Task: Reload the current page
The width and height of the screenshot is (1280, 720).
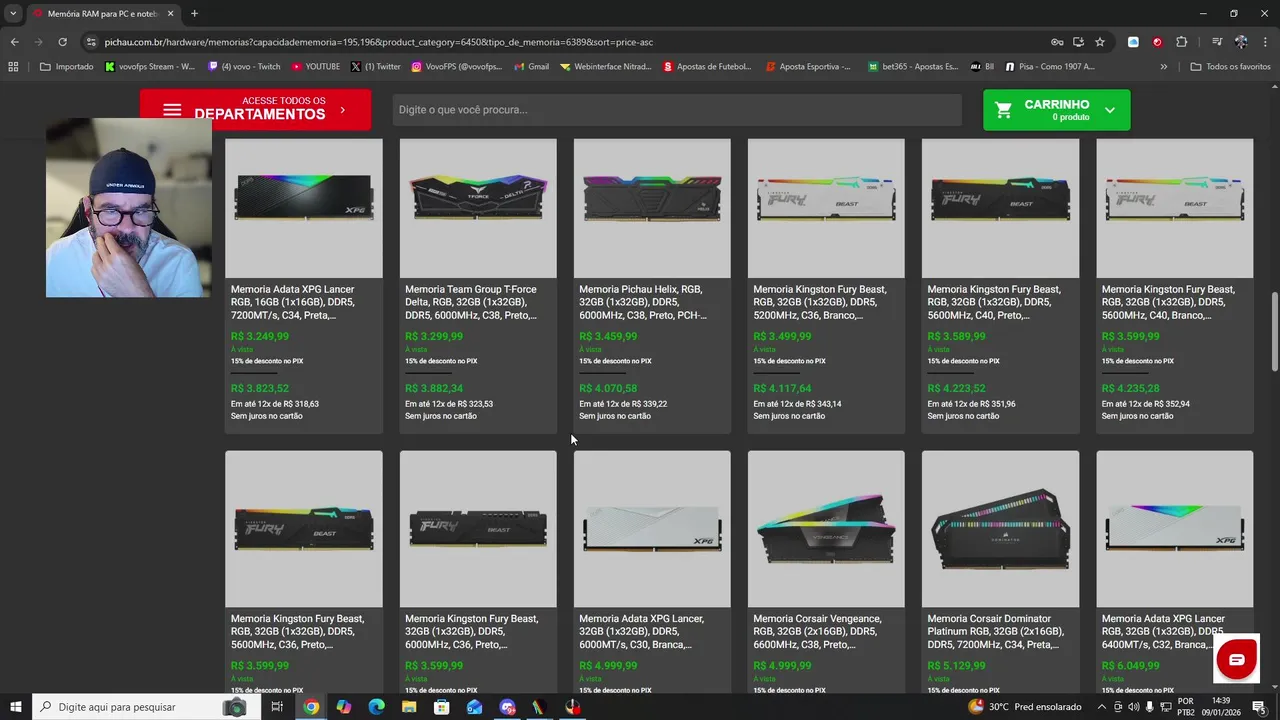Action: coord(62,42)
